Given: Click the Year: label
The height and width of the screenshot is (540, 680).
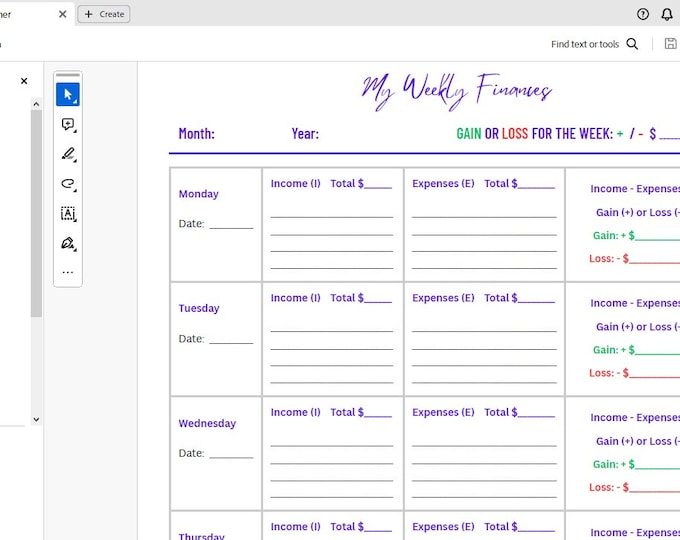Looking at the screenshot, I should [305, 134].
